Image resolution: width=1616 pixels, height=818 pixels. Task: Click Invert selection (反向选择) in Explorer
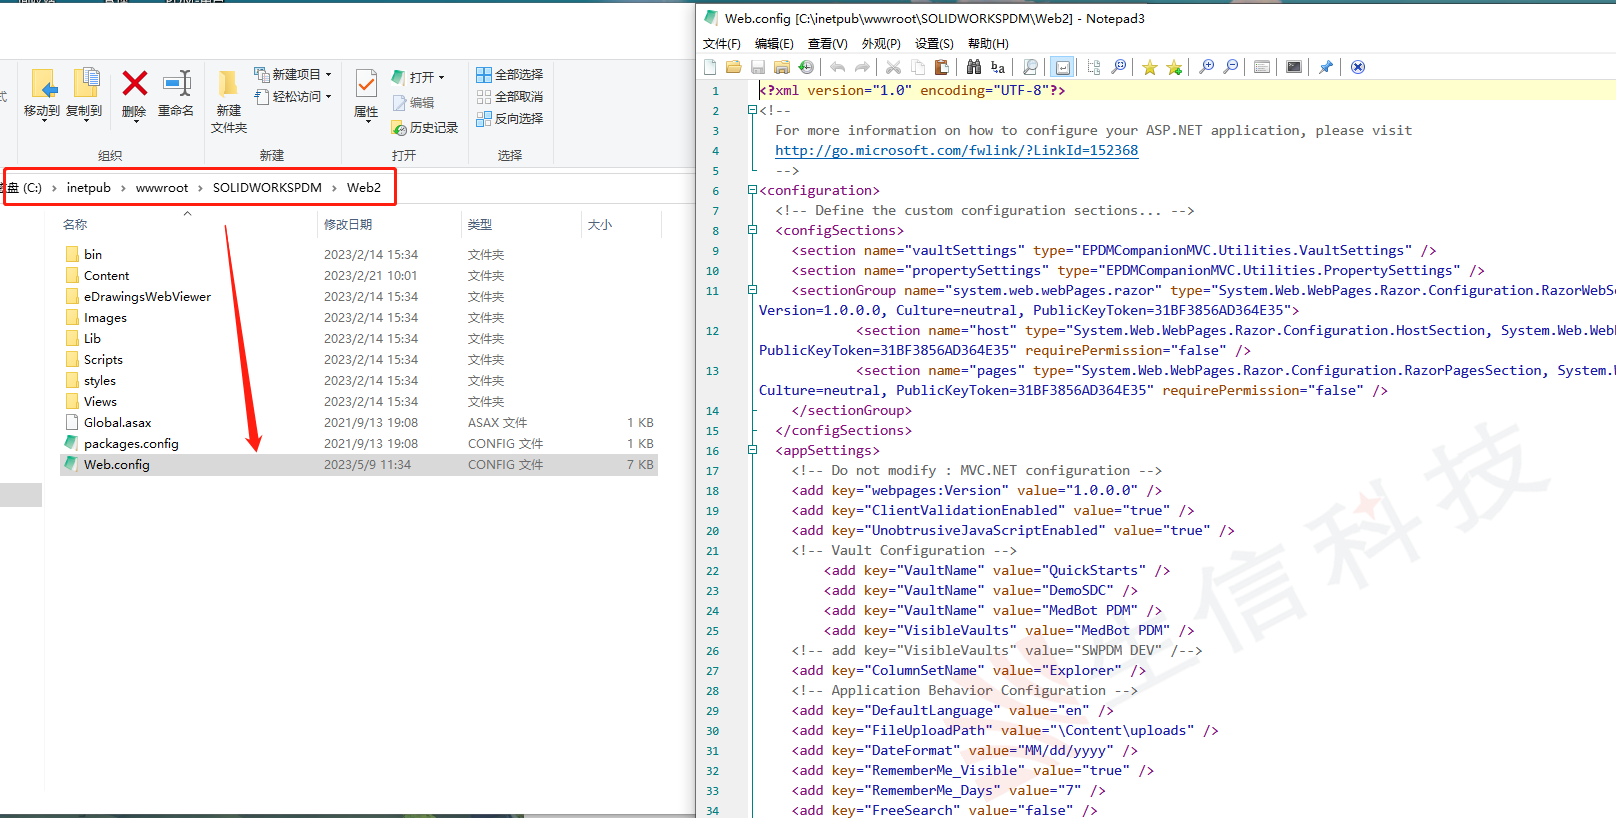tap(510, 118)
